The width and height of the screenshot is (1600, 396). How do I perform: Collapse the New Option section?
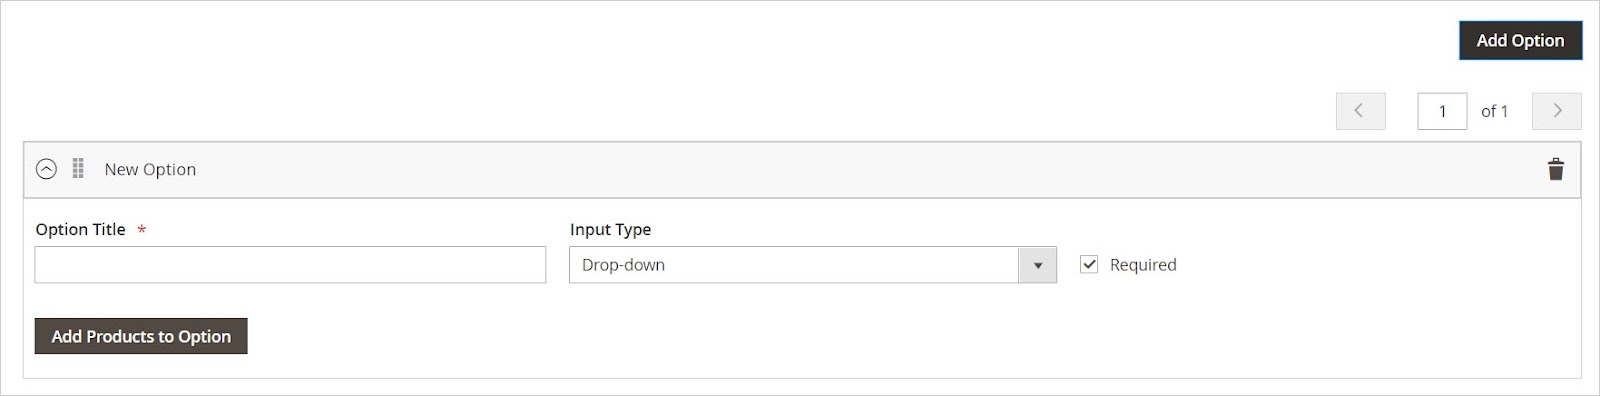click(46, 169)
